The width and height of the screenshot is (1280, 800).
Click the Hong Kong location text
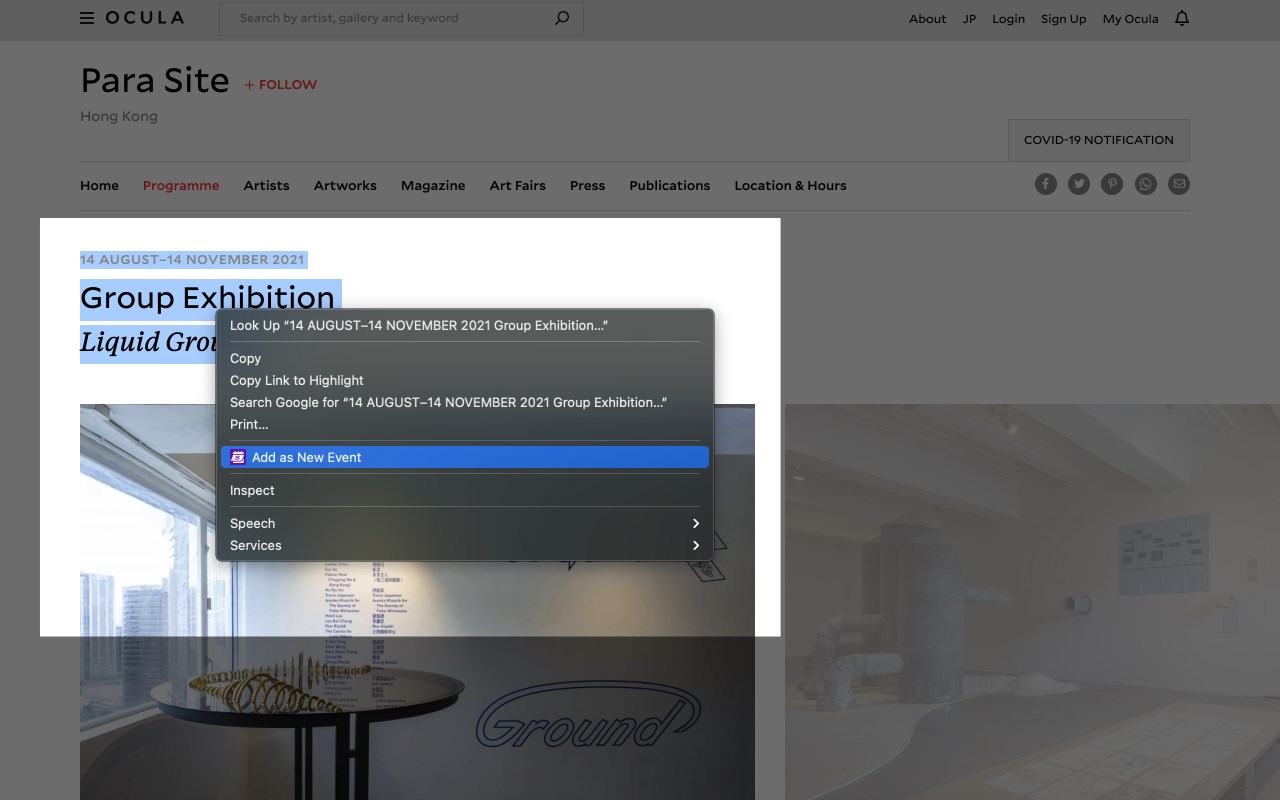119,116
